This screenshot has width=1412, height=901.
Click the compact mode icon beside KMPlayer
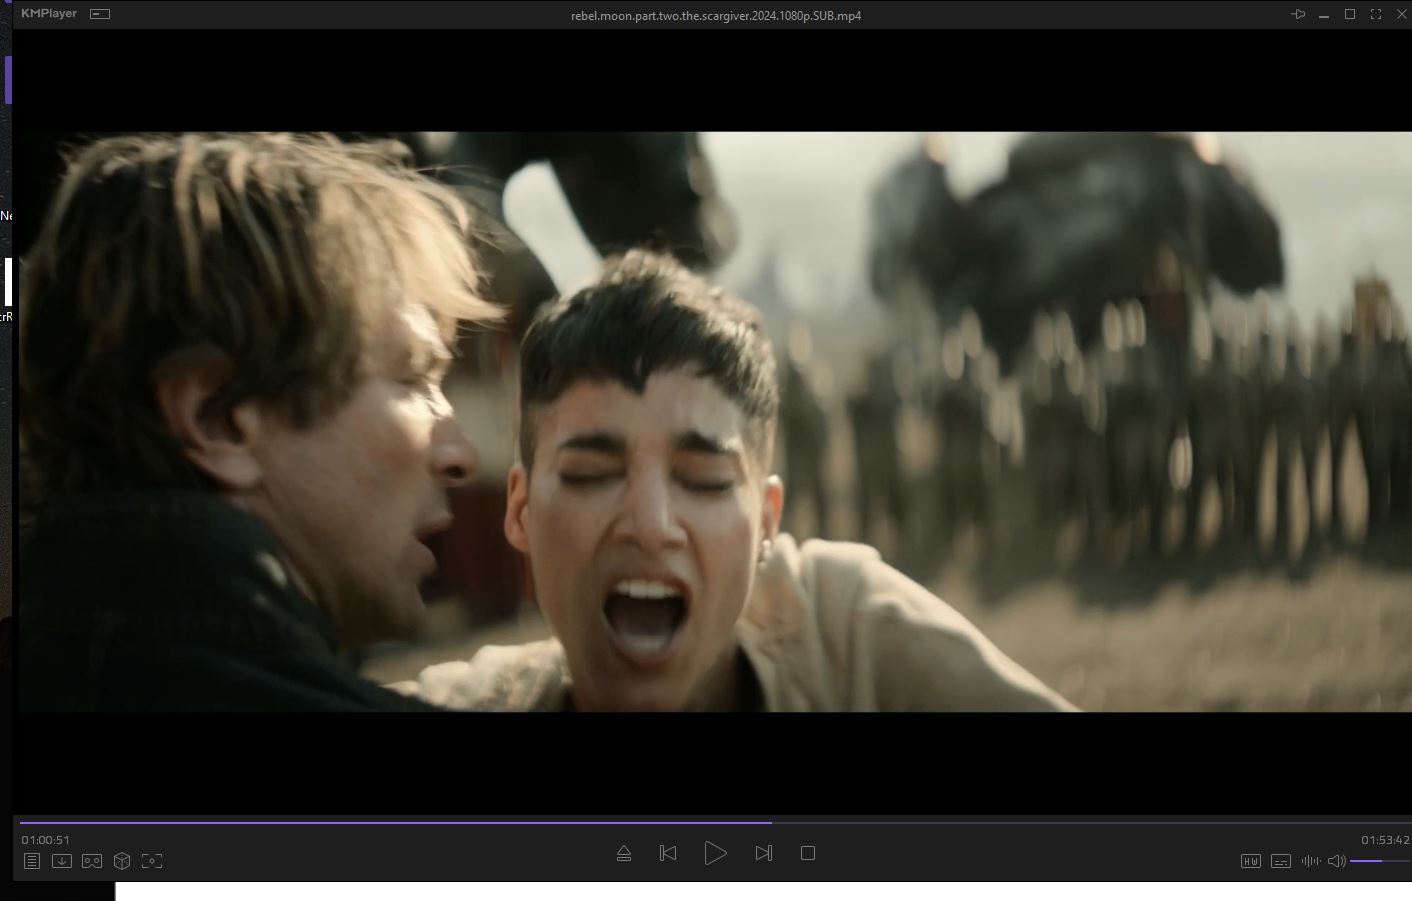[100, 14]
